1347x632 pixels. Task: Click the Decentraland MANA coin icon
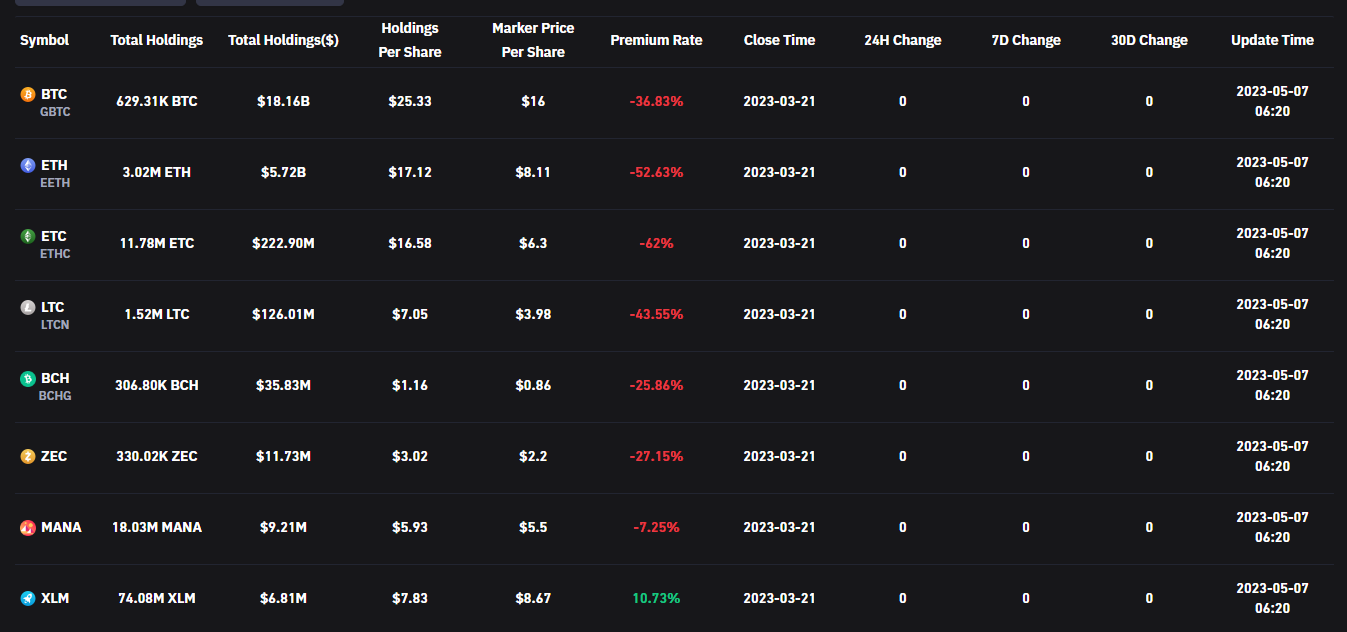(28, 527)
